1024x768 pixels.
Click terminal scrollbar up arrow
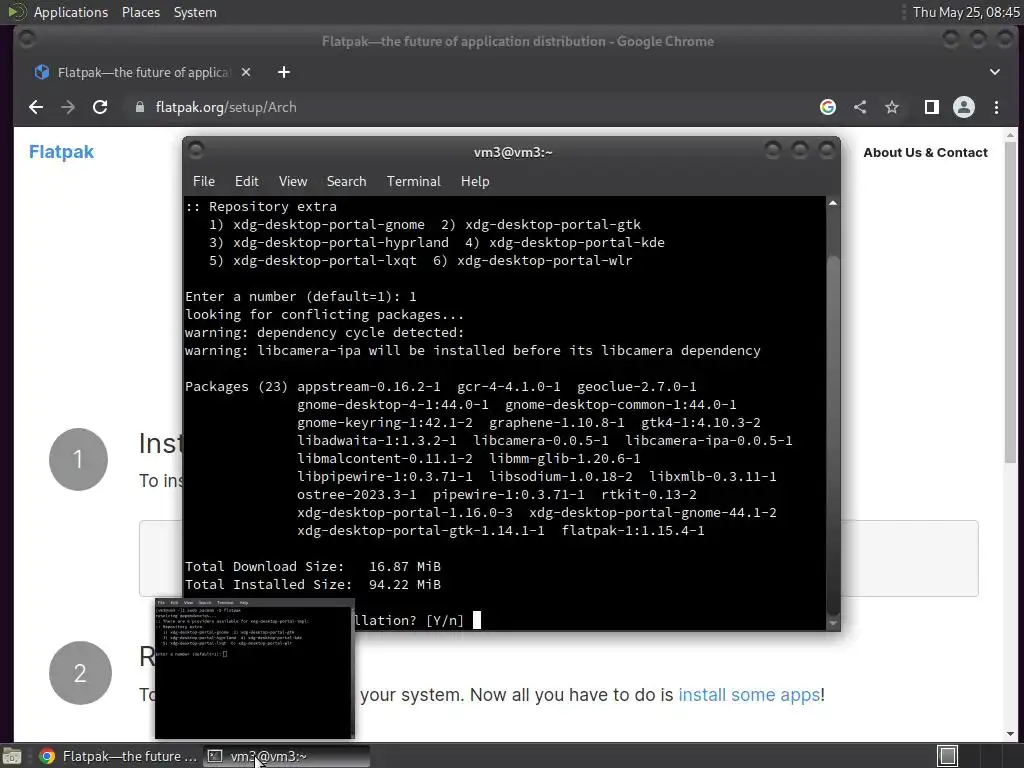[833, 204]
